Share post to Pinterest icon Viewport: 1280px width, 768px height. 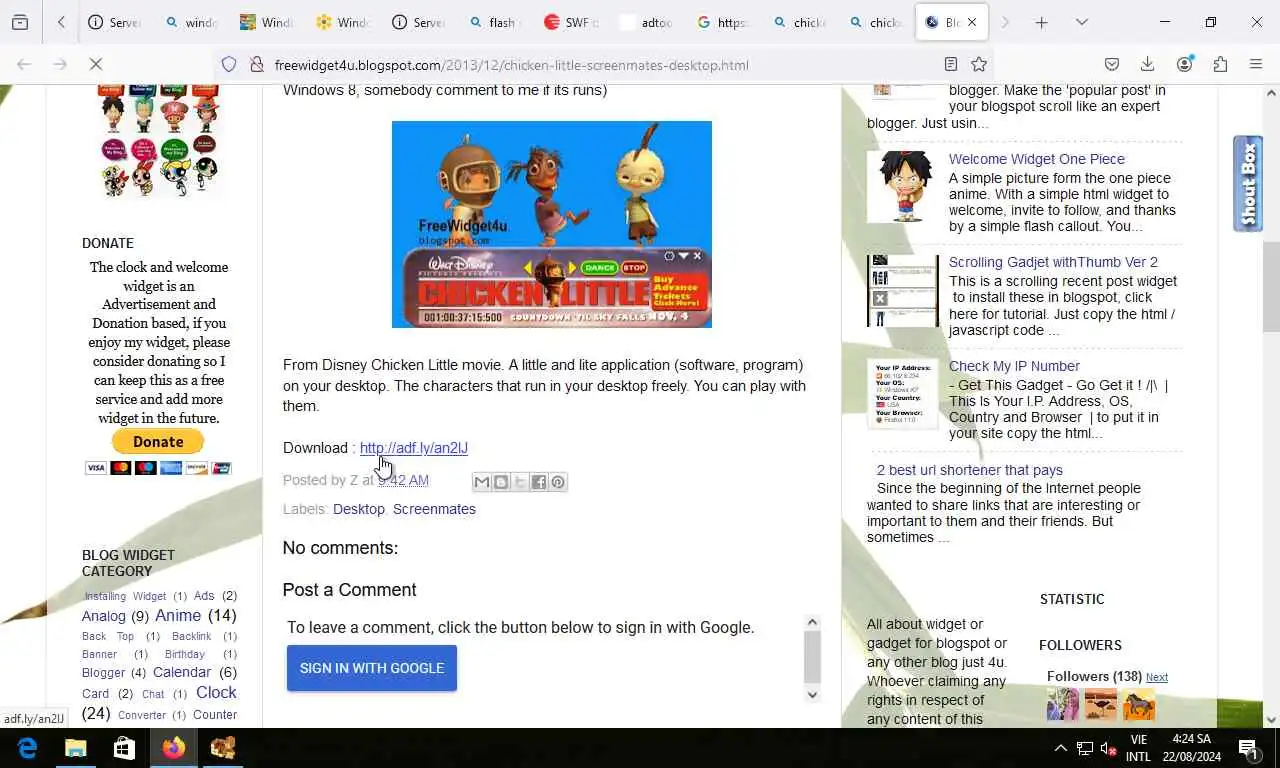point(558,482)
